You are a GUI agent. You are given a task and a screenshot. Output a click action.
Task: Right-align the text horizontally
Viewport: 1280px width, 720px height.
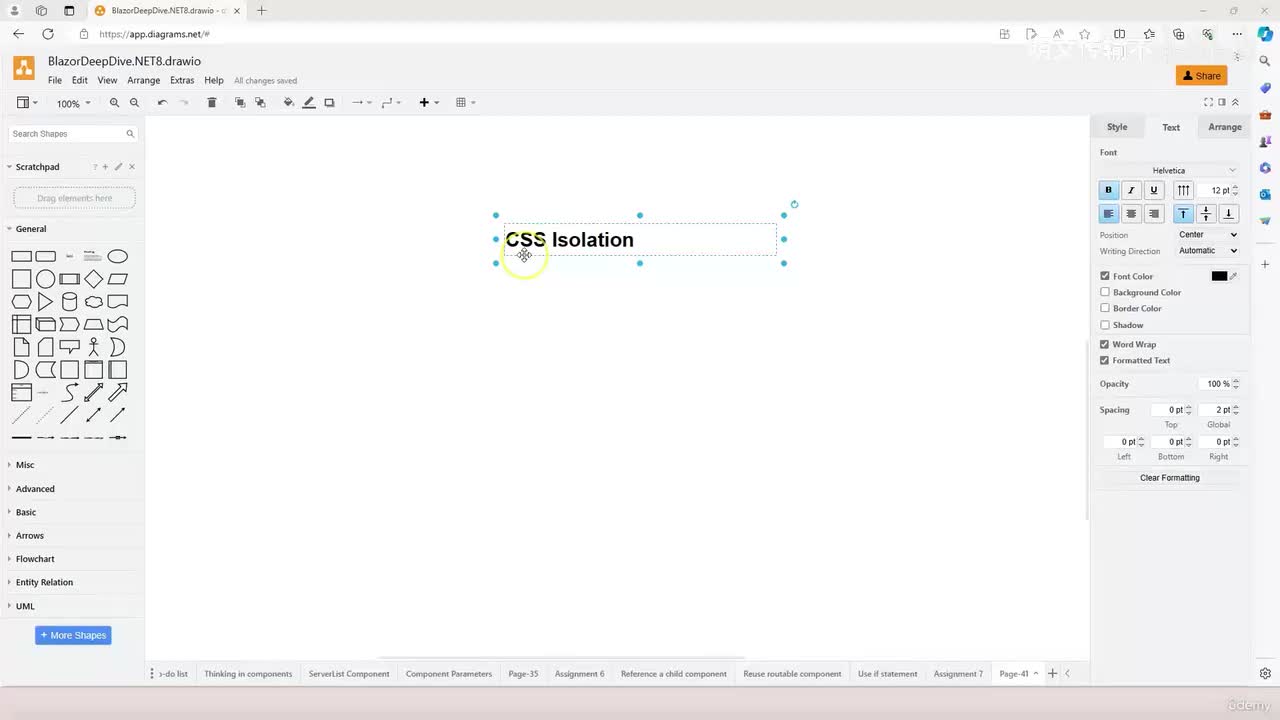1154,214
